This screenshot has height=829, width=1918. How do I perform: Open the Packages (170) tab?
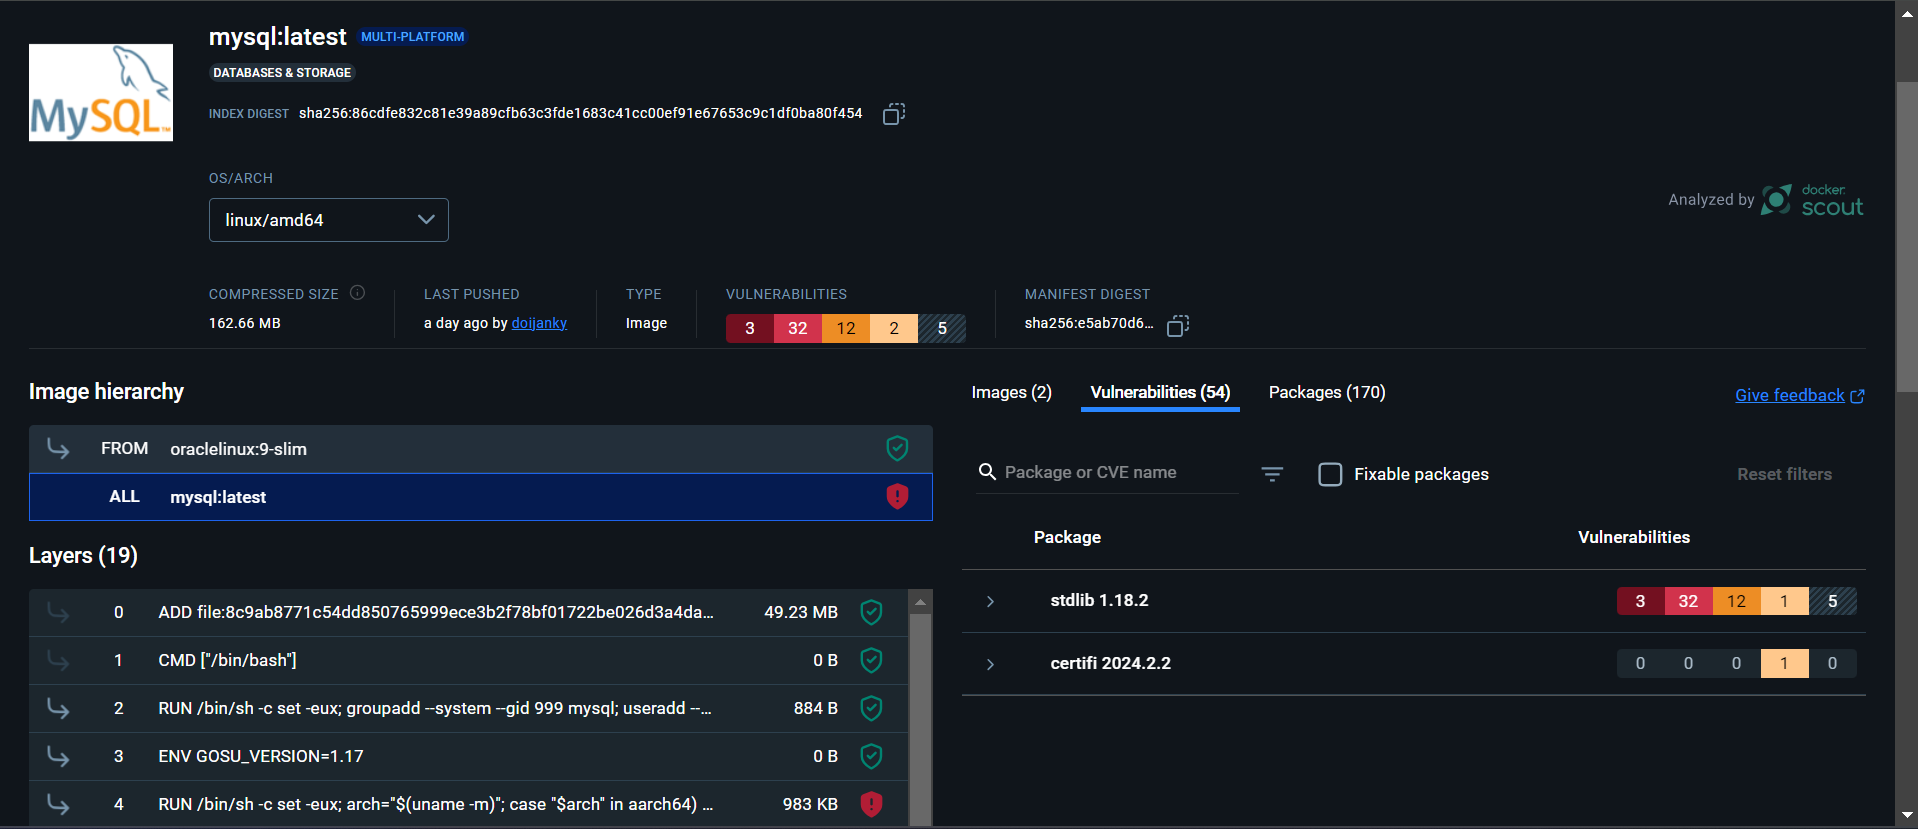[1327, 392]
